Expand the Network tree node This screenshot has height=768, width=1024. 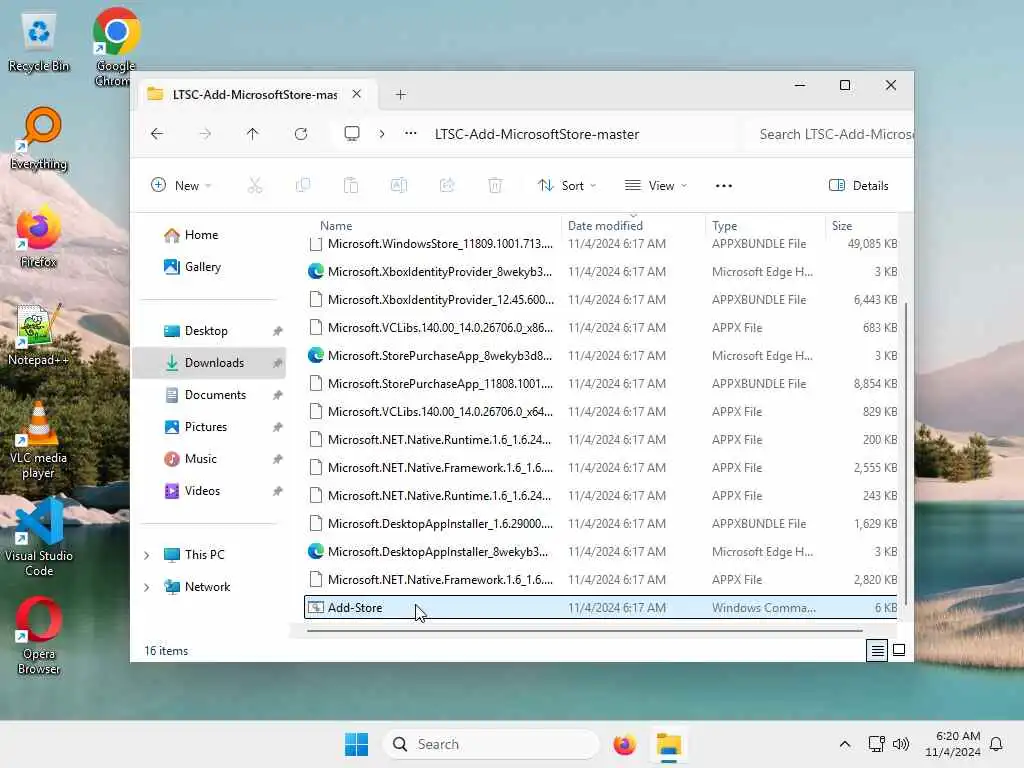point(147,587)
